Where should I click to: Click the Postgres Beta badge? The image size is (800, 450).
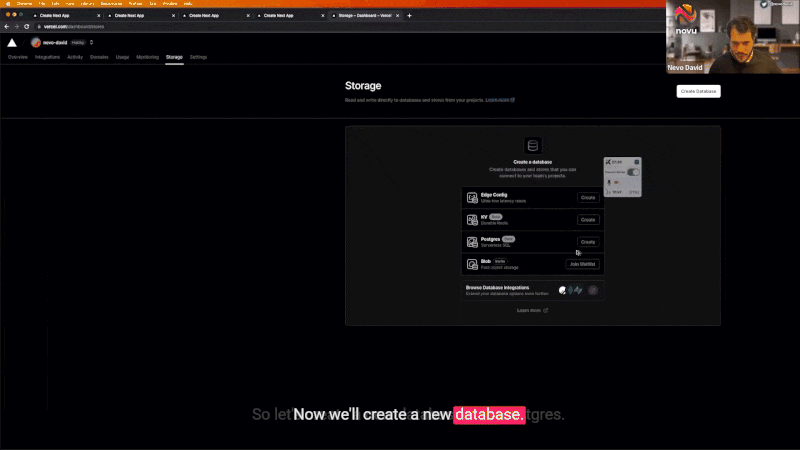pos(508,239)
